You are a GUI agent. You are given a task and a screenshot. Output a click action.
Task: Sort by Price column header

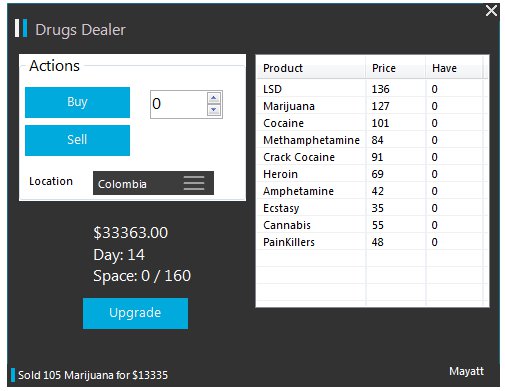pyautogui.click(x=396, y=68)
